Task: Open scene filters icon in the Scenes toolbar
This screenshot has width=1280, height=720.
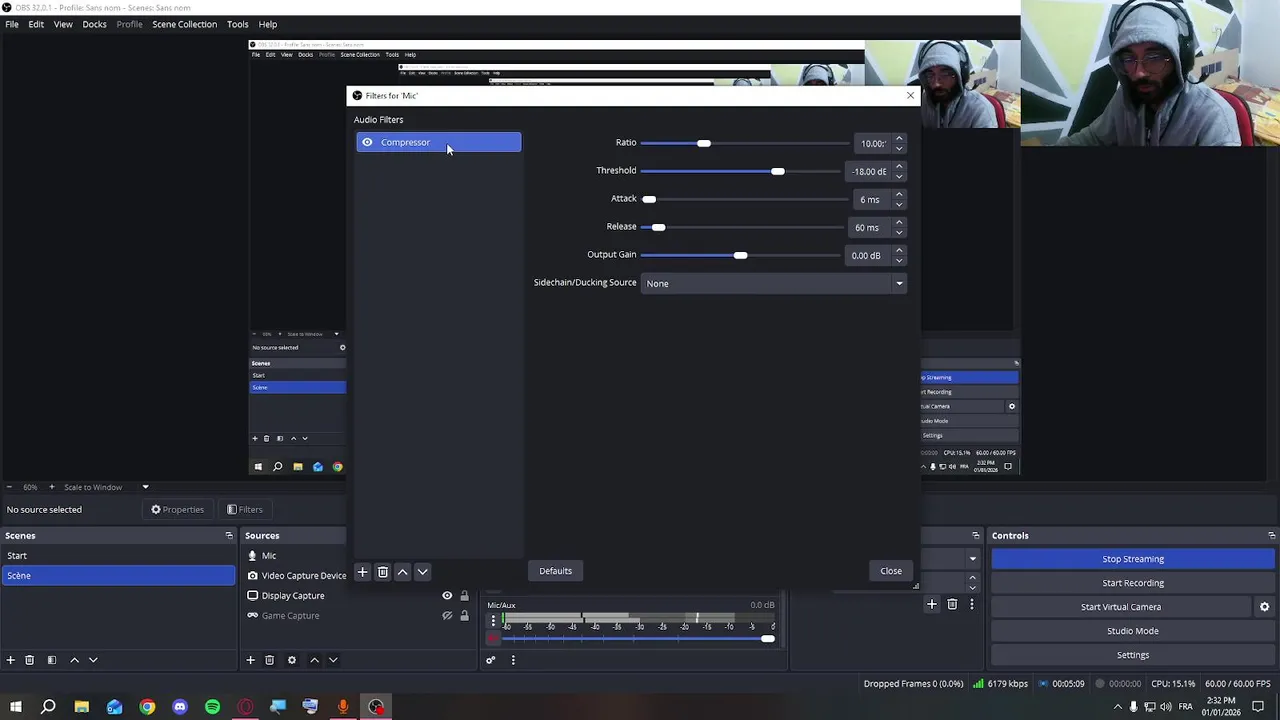Action: [x=51, y=660]
